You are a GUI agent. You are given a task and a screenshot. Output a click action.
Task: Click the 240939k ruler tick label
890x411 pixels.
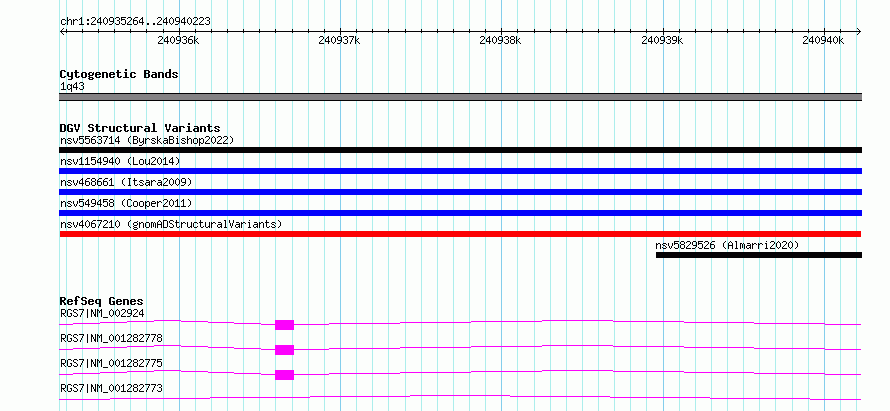(662, 40)
